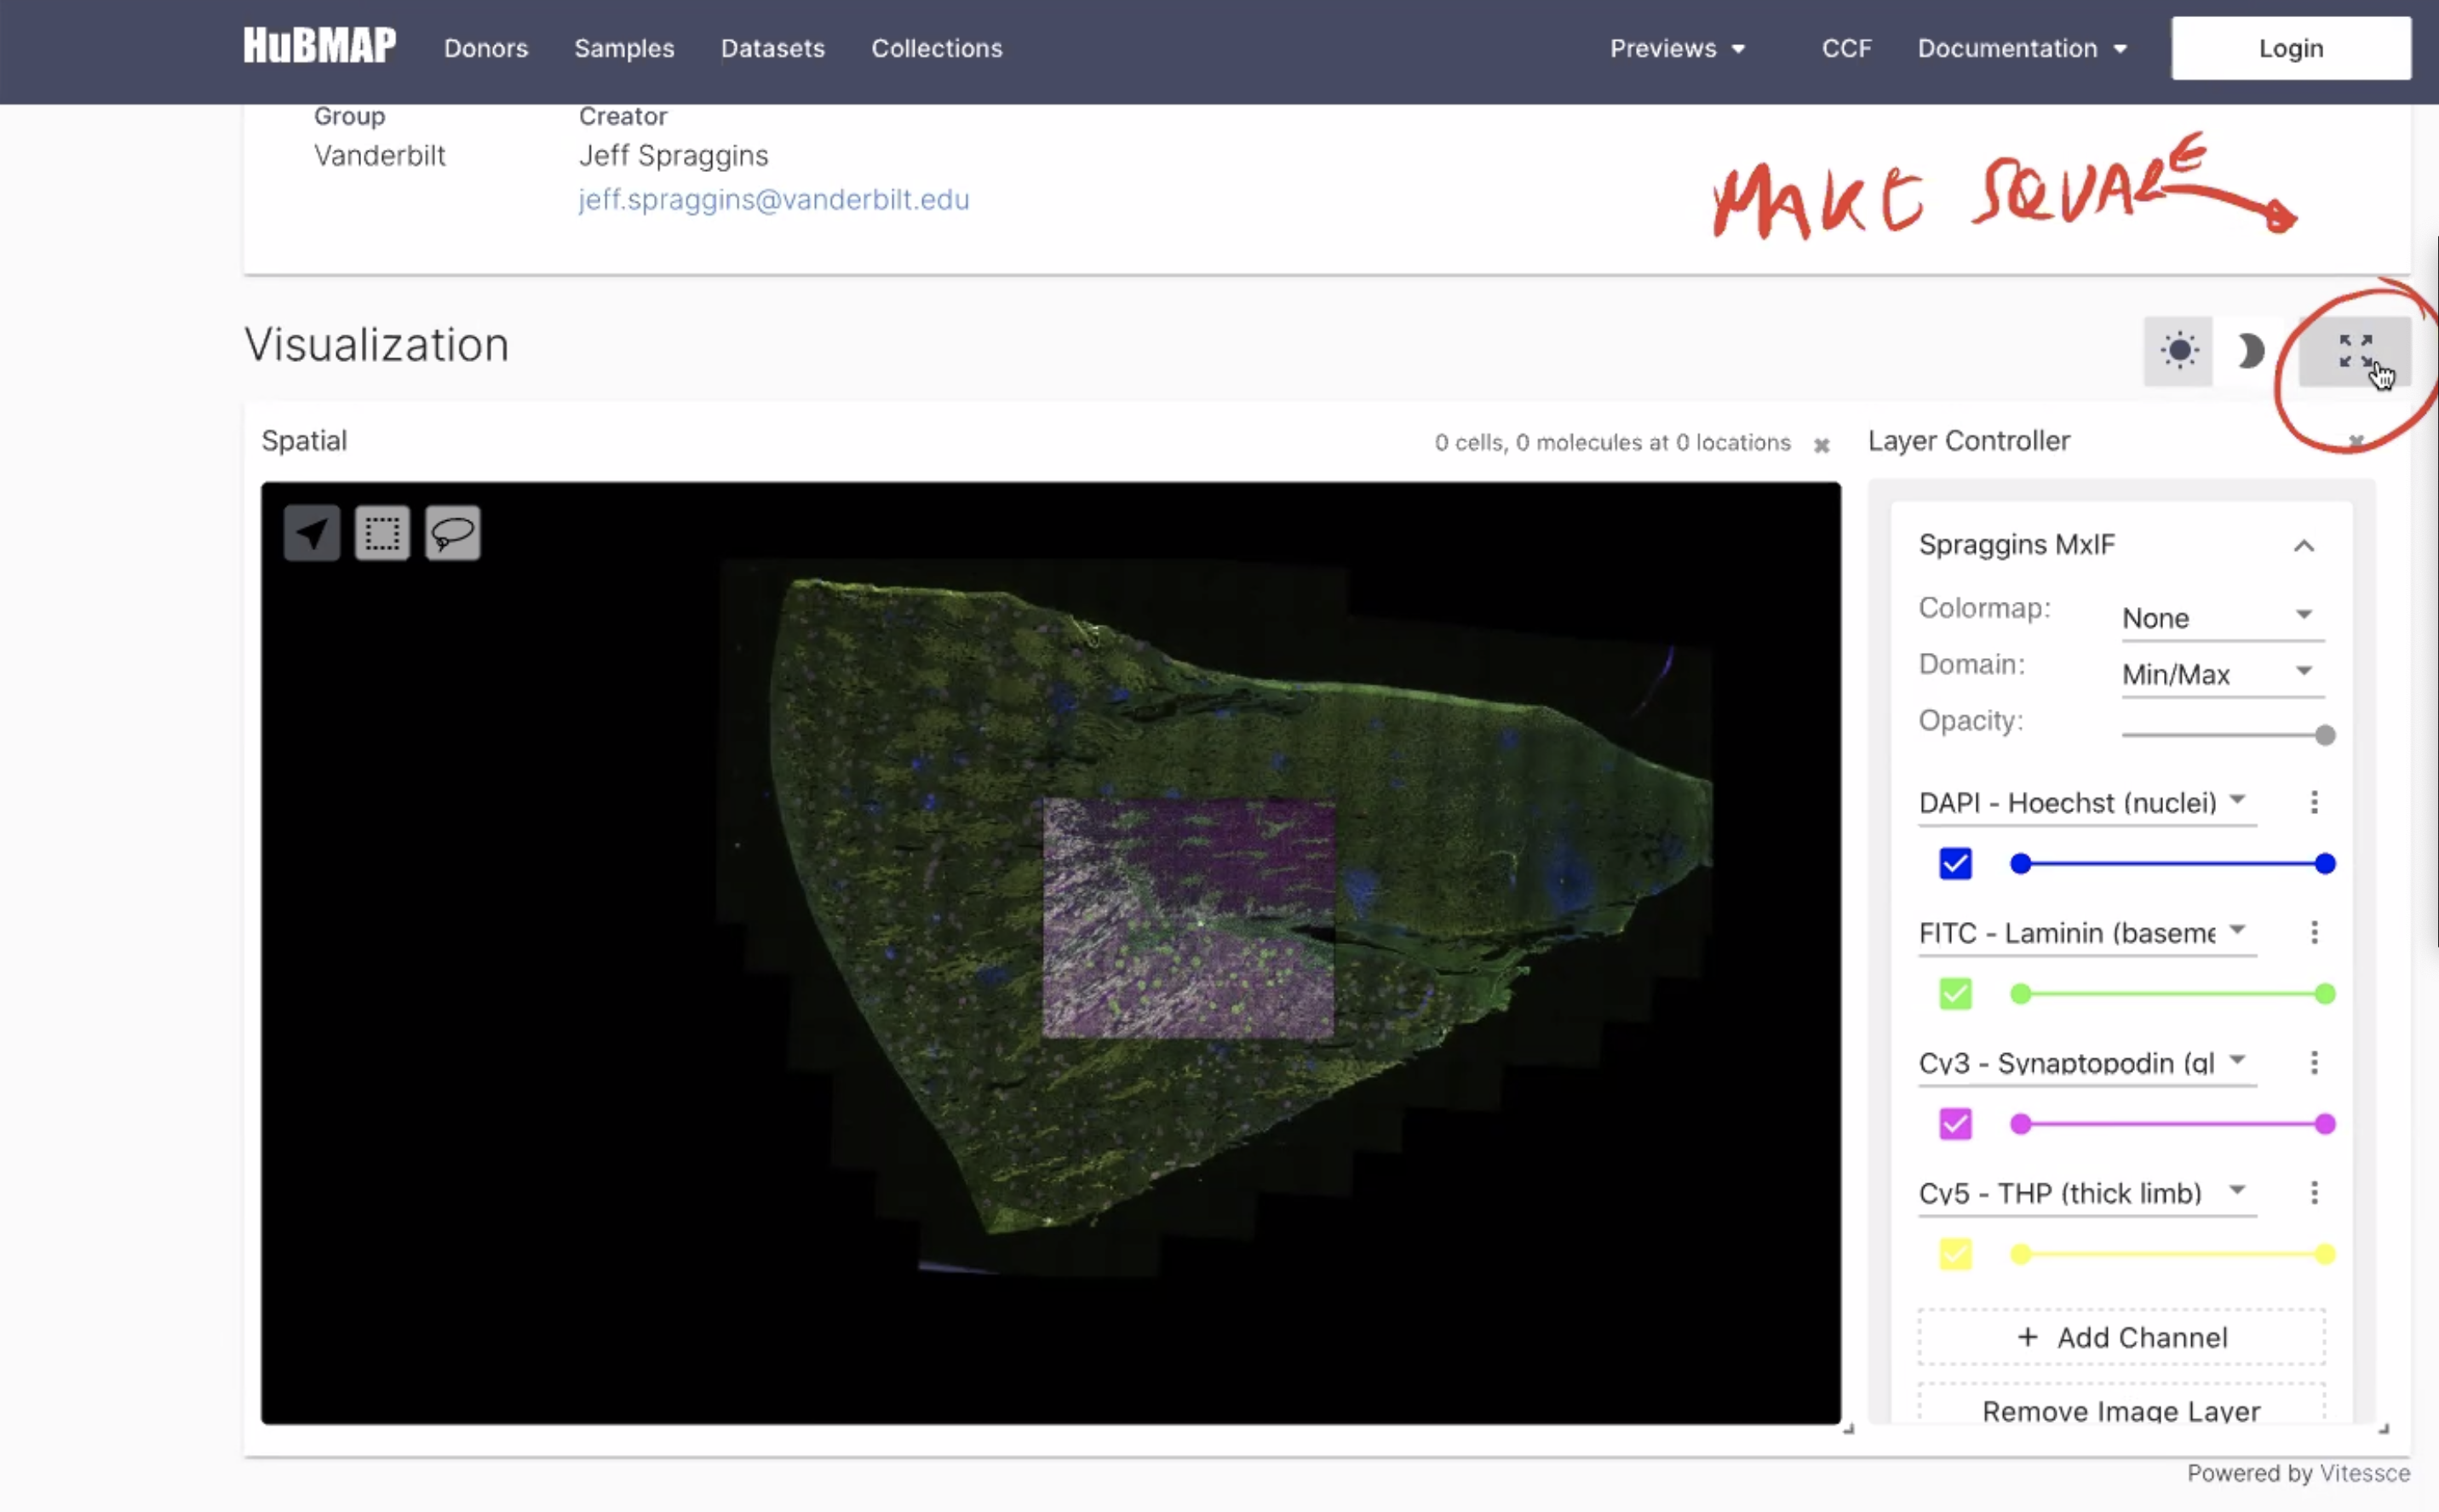Screen dimensions: 2439x1512
Task: Open options menu for DAPI - Hoechst channel
Action: tap(2313, 802)
